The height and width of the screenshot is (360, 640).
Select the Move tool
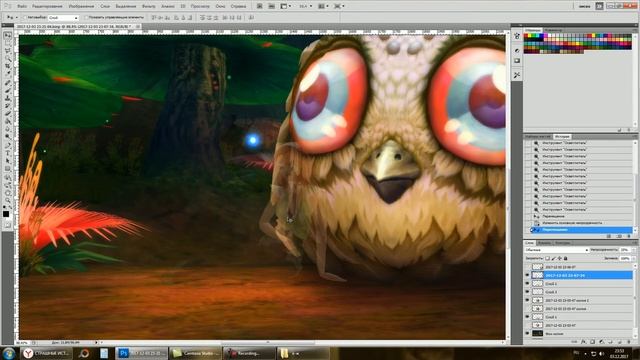click(x=7, y=36)
